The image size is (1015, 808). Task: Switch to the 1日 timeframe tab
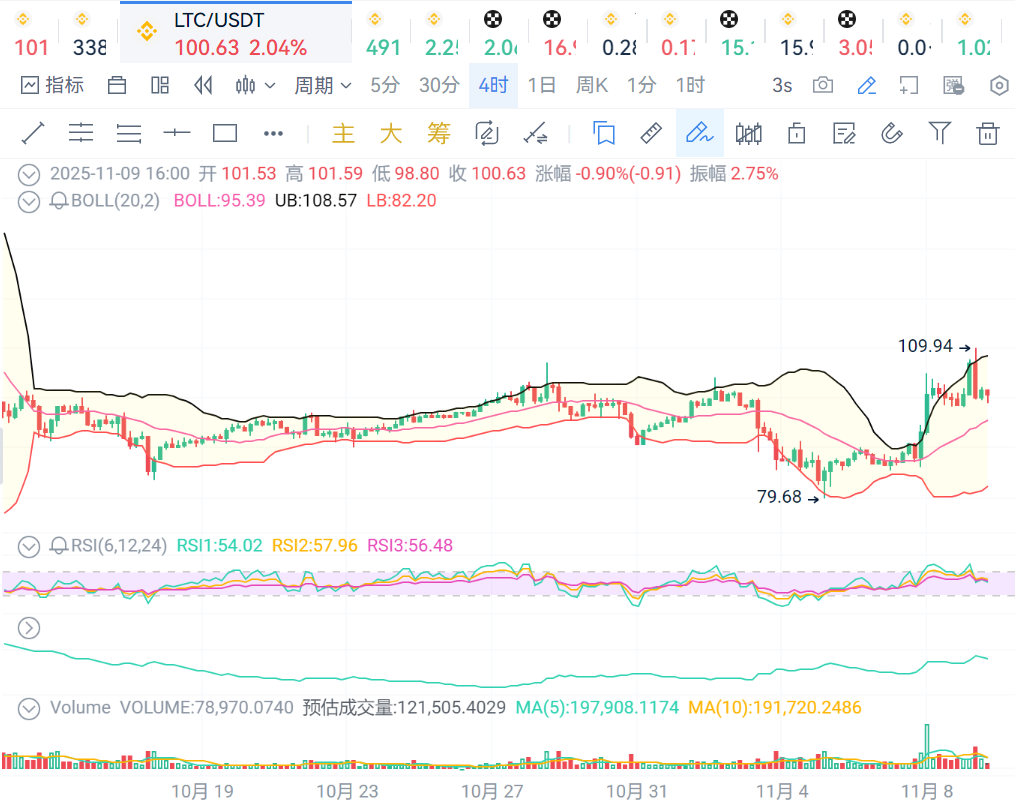541,86
